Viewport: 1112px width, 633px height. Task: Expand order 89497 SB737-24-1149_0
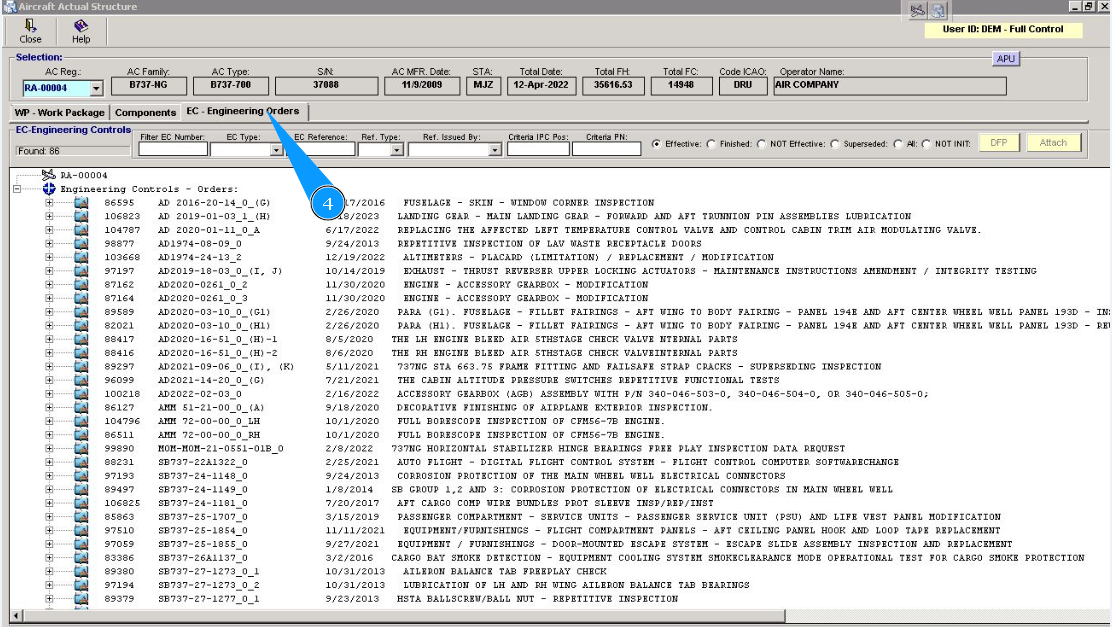point(49,489)
